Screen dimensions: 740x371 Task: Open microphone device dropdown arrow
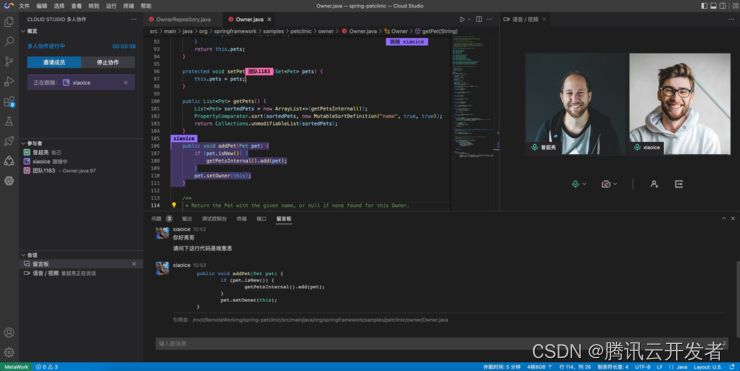click(x=584, y=184)
